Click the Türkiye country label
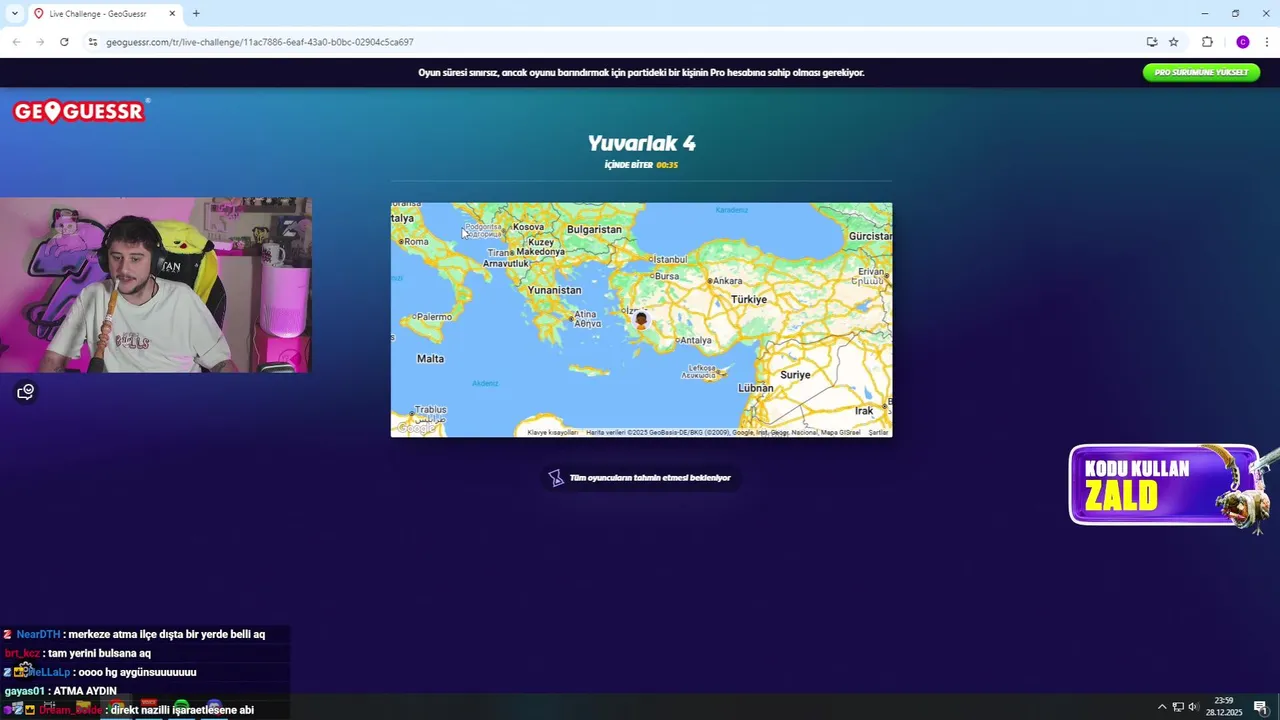1280x720 pixels. tap(748, 300)
